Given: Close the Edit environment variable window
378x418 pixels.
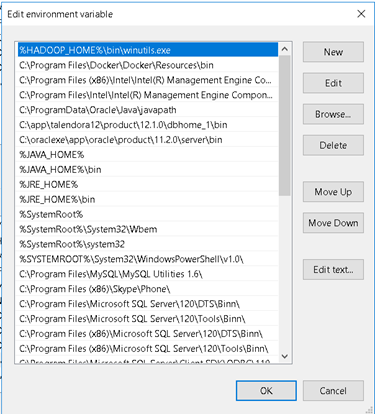Looking at the screenshot, I should [x=361, y=14].
